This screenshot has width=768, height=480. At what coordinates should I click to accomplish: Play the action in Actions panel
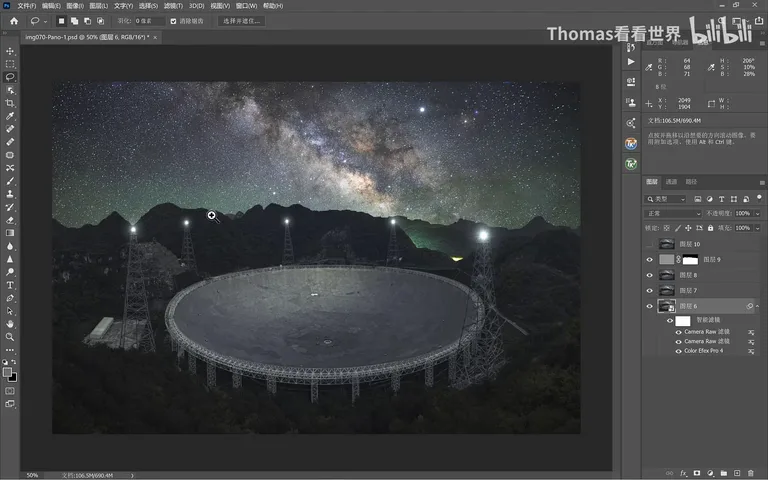(631, 62)
